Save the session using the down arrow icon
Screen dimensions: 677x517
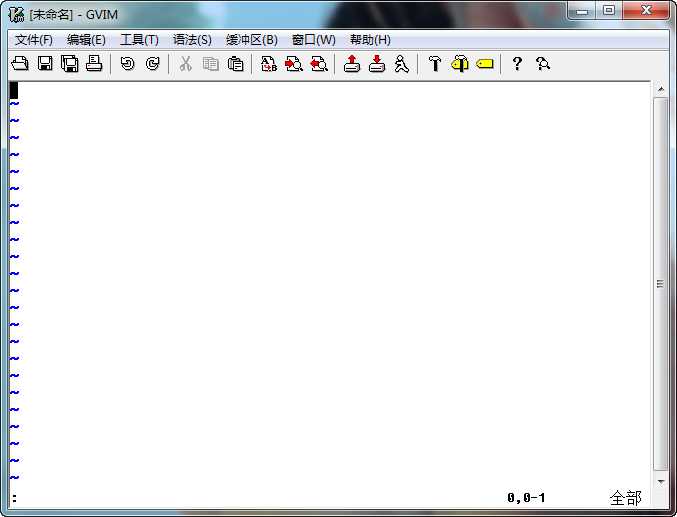click(377, 63)
